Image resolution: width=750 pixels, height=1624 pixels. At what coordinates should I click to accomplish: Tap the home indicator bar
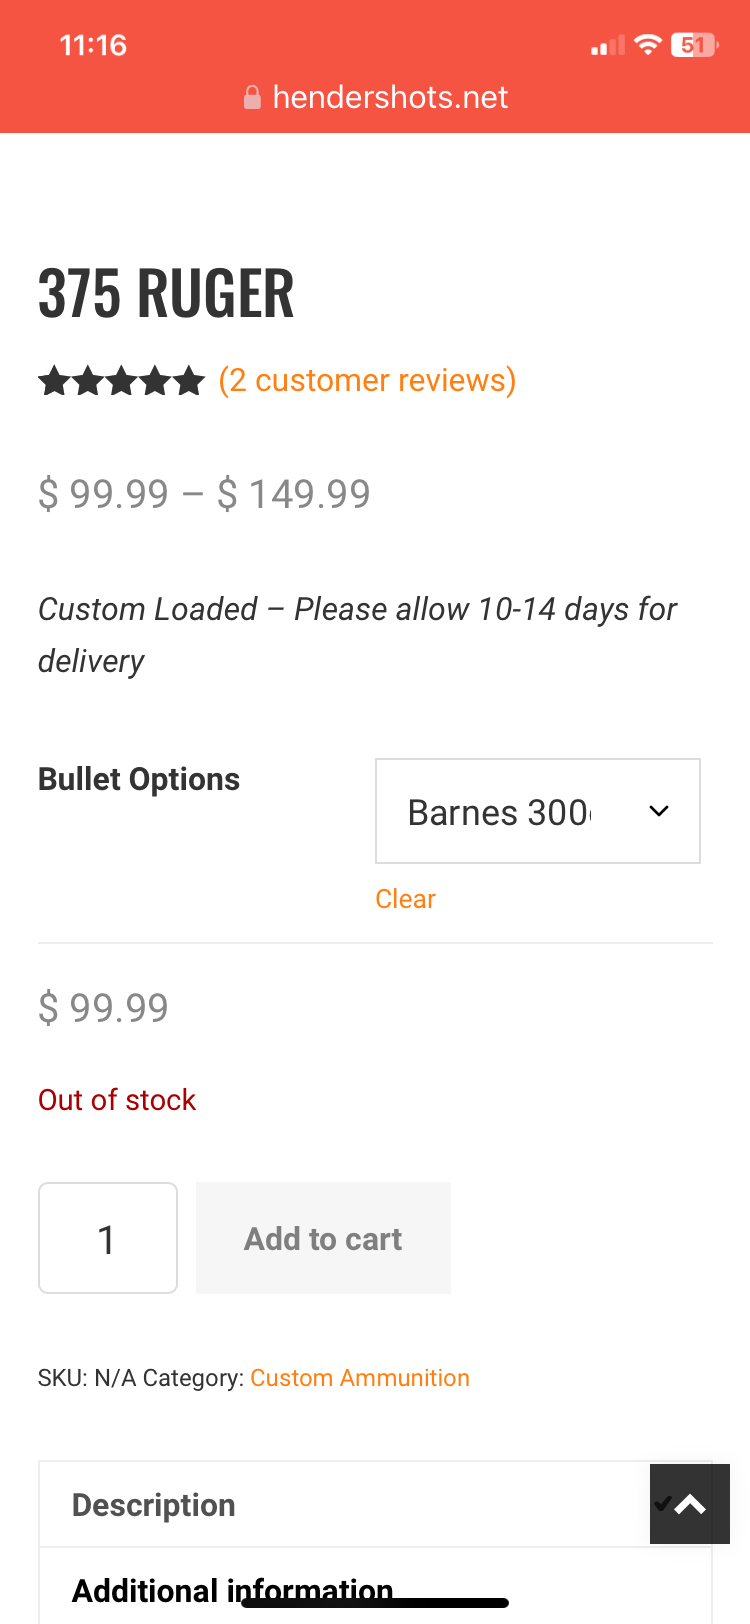[375, 1603]
